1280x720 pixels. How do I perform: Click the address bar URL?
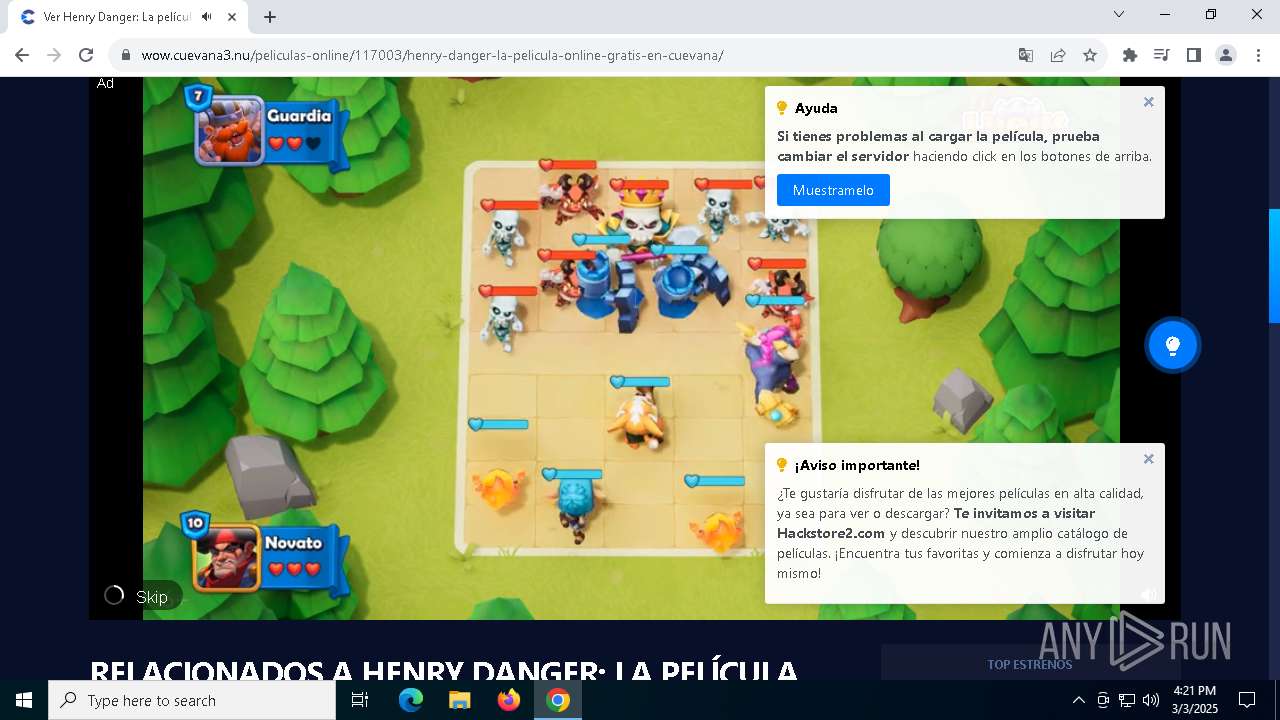pos(432,55)
